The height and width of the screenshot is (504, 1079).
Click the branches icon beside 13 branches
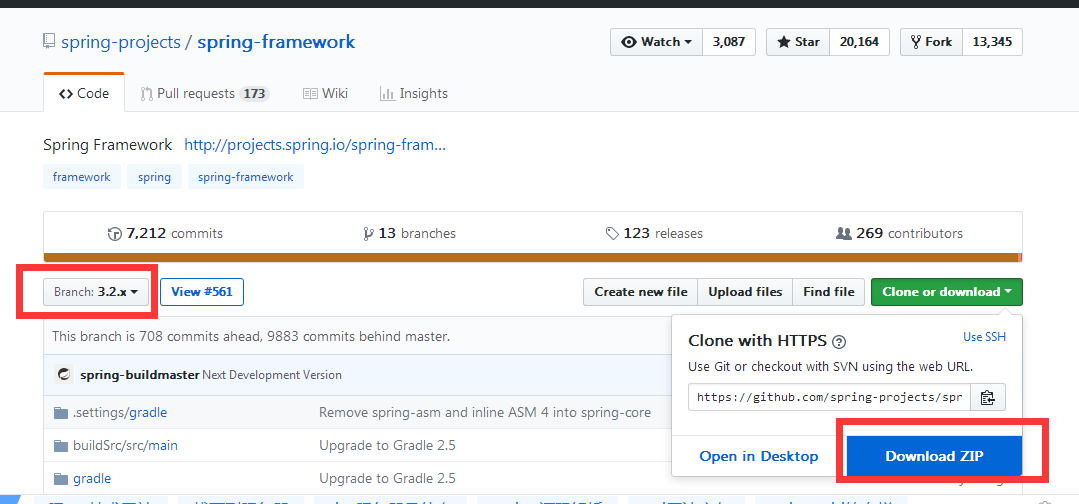[x=368, y=234]
